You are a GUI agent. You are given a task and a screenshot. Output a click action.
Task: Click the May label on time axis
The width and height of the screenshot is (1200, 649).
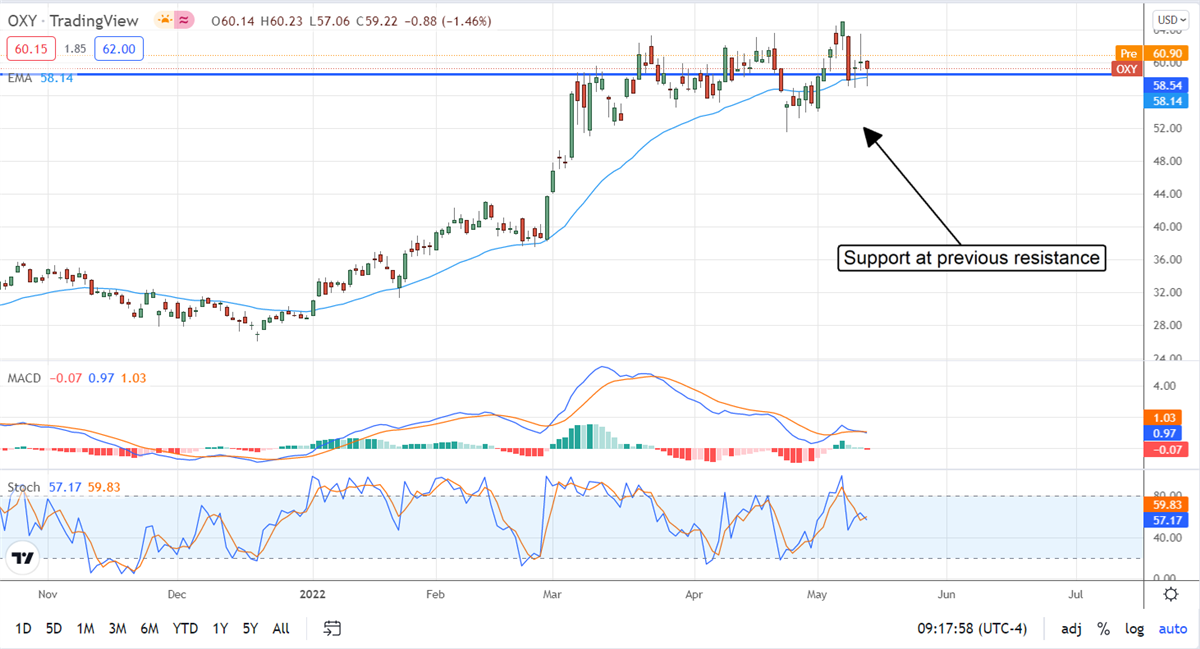pos(818,593)
